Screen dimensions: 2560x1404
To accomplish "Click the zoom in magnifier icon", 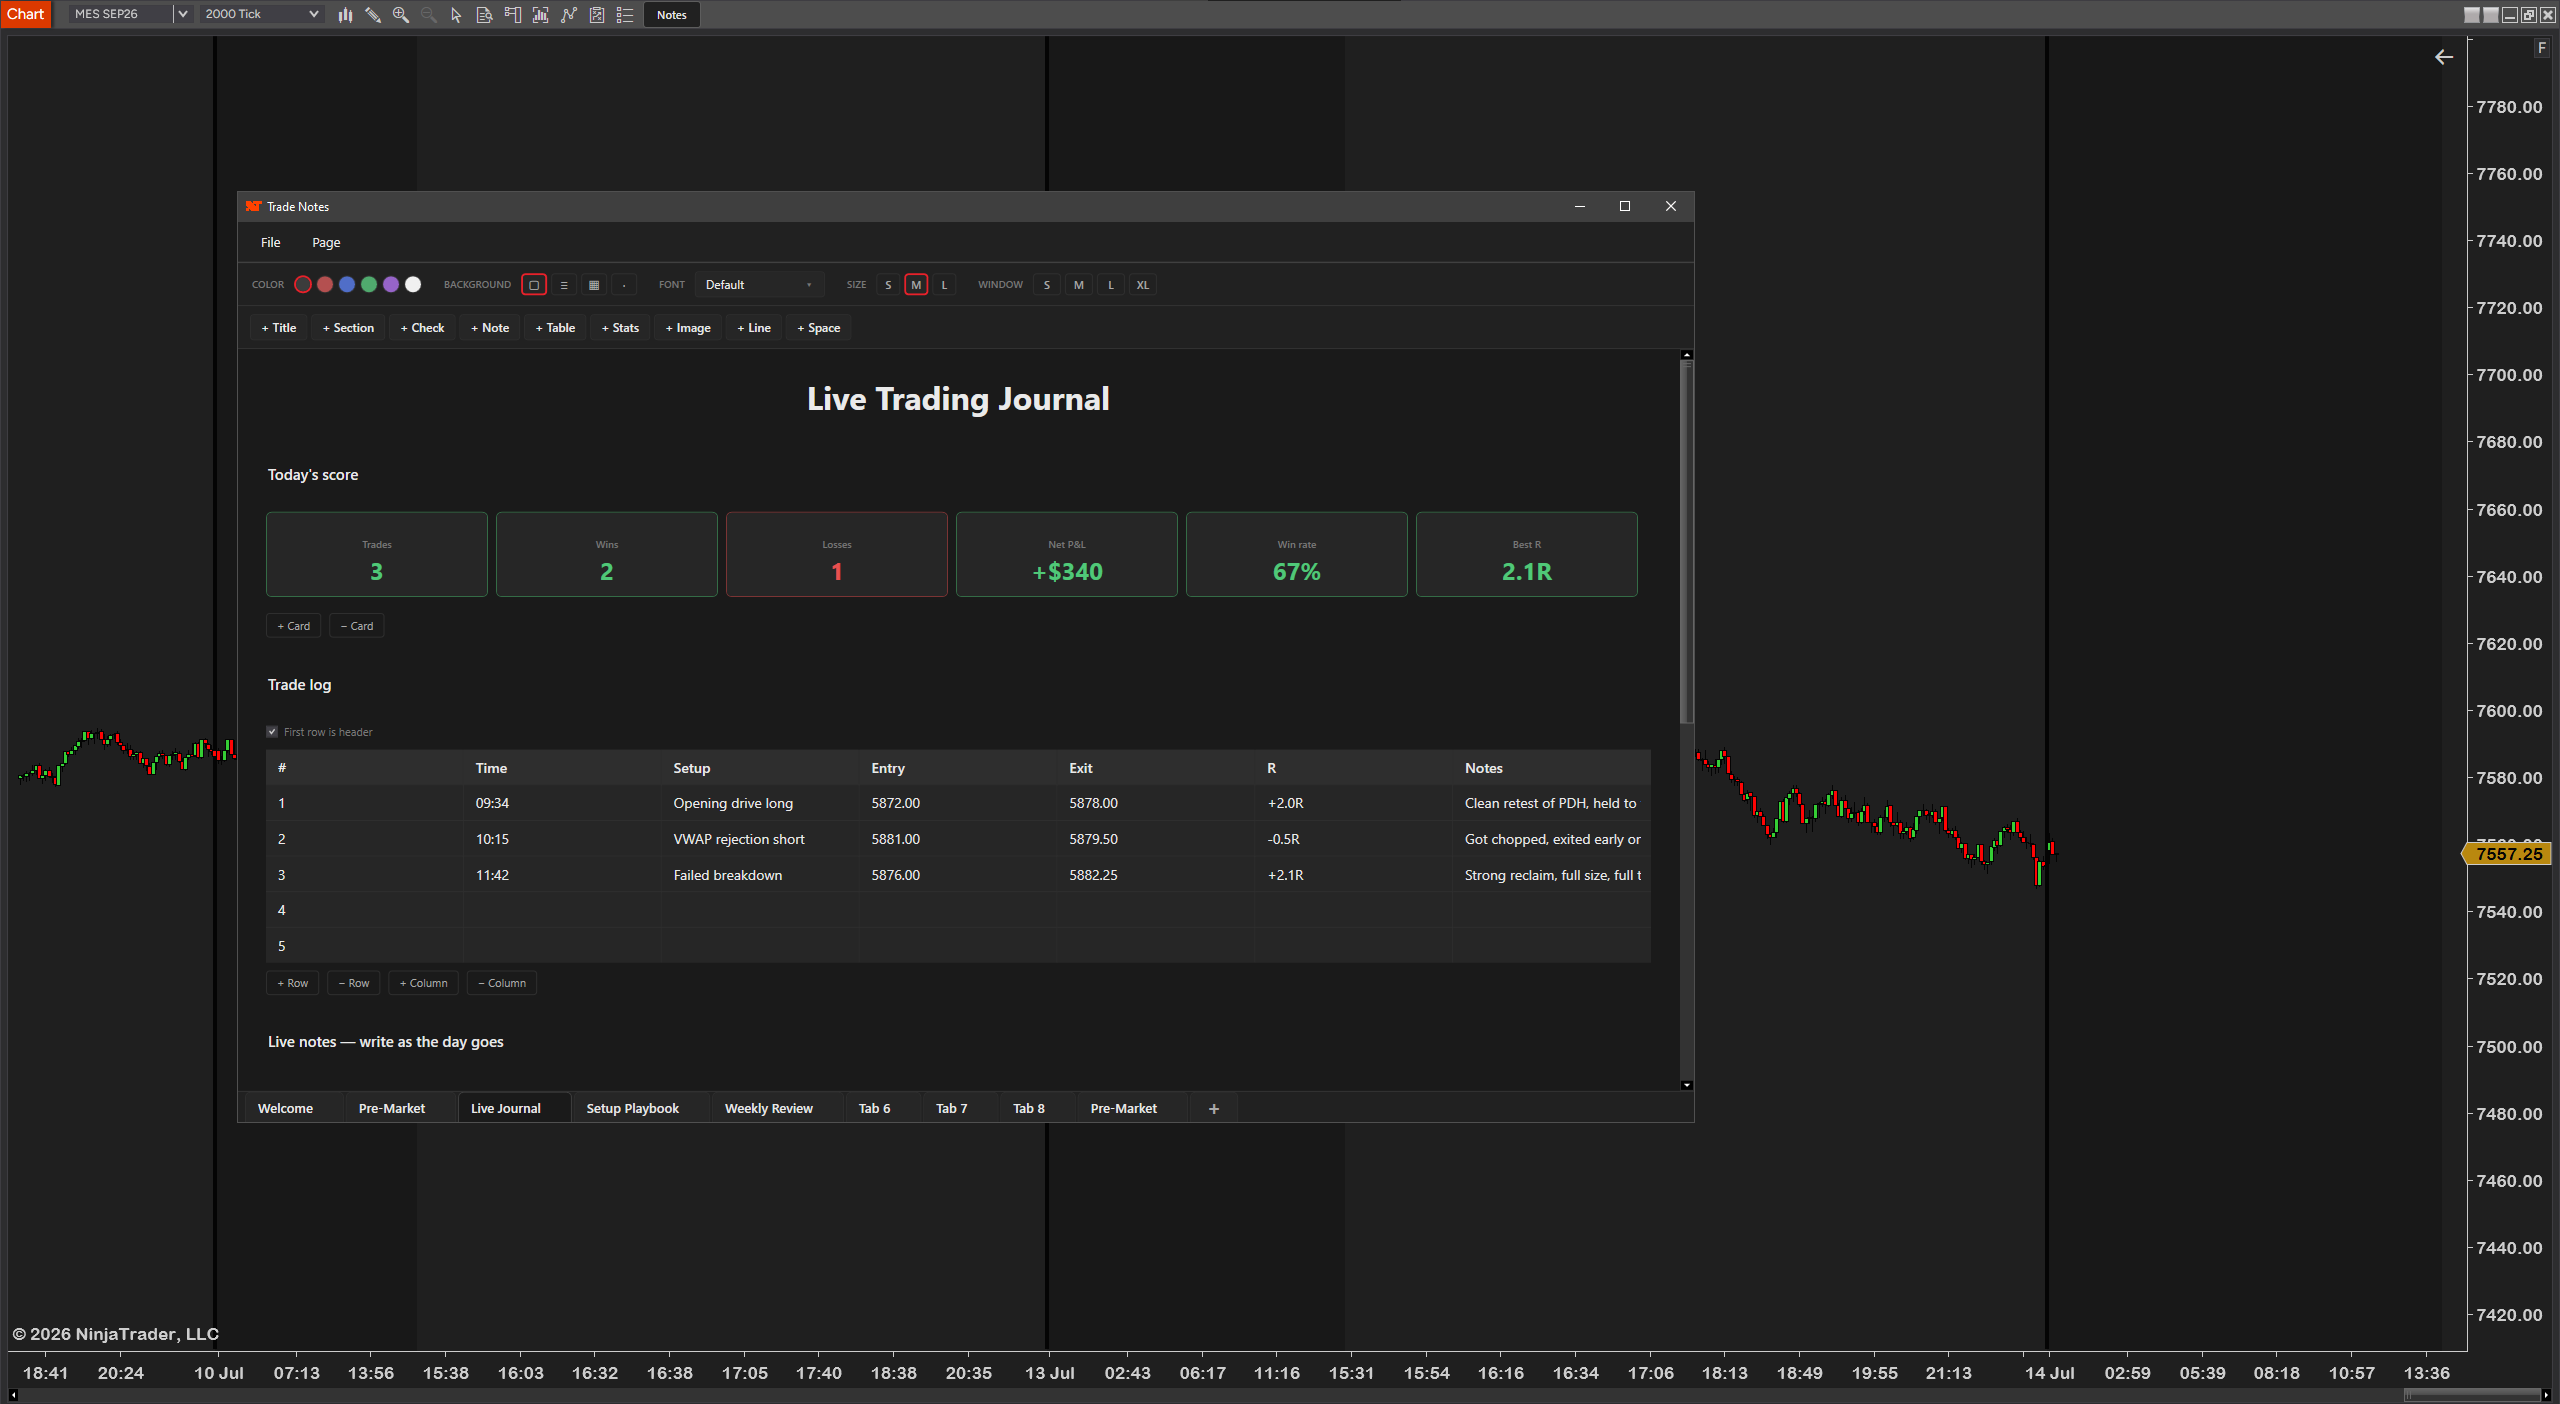I will [401, 14].
